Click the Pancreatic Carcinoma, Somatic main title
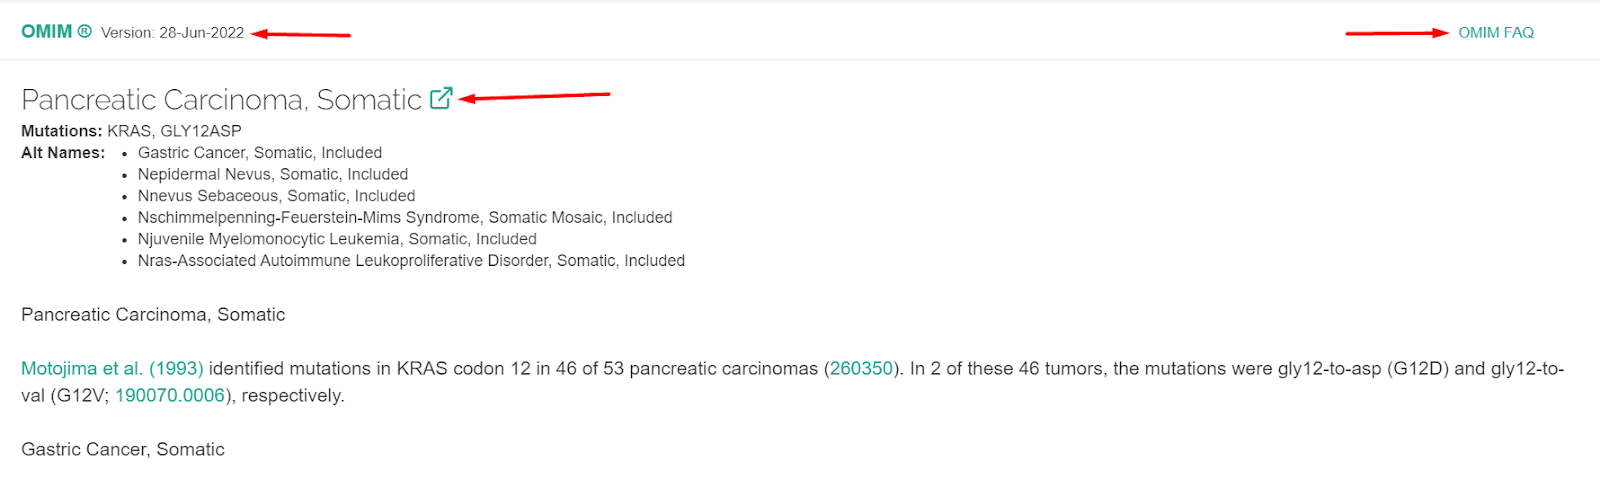Screen dimensions: 1600x479 point(221,100)
